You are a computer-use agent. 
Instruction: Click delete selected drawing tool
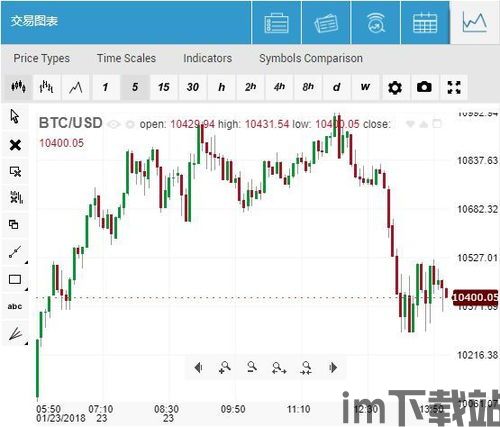(x=15, y=171)
